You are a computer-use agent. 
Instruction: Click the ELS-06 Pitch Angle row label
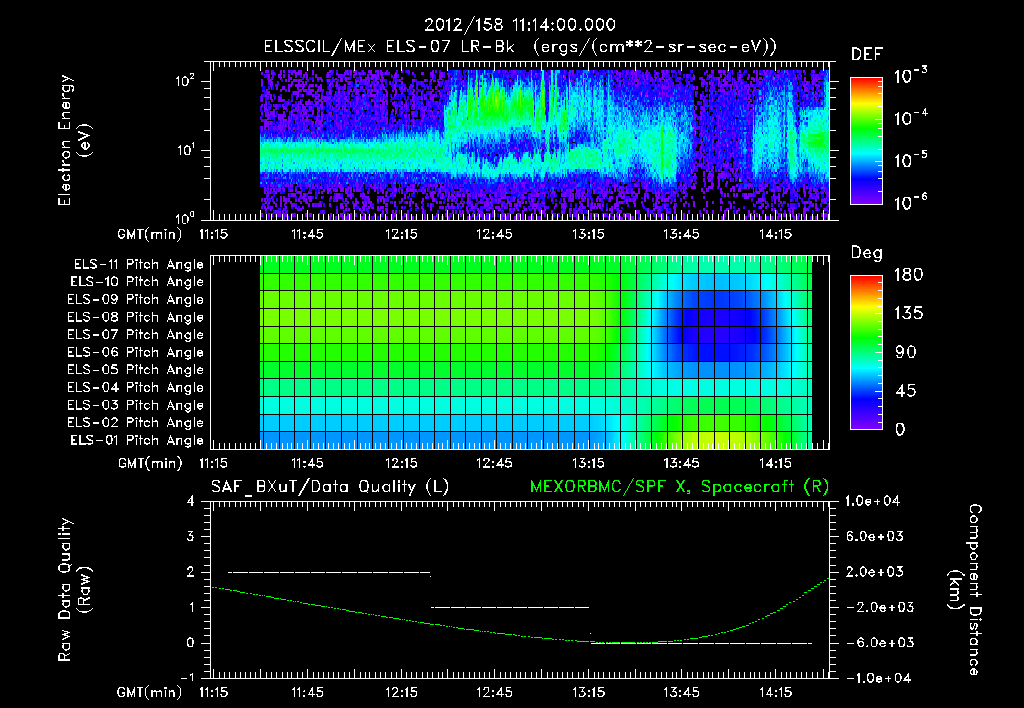[135, 352]
